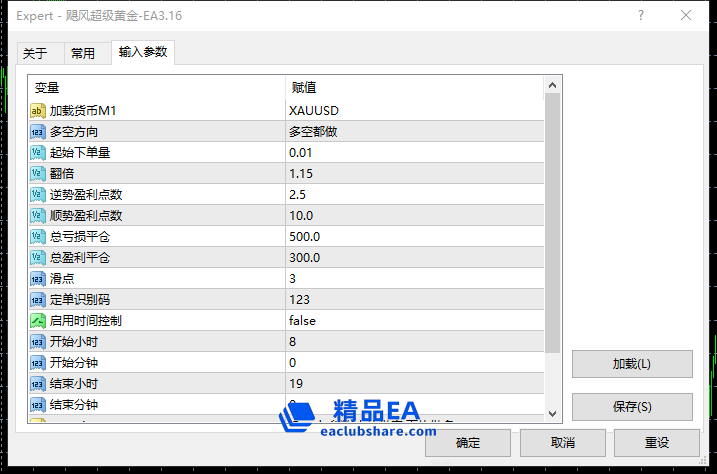Select the 启用时间控制 variable name
Screen dimensions: 717x474
click(x=86, y=321)
